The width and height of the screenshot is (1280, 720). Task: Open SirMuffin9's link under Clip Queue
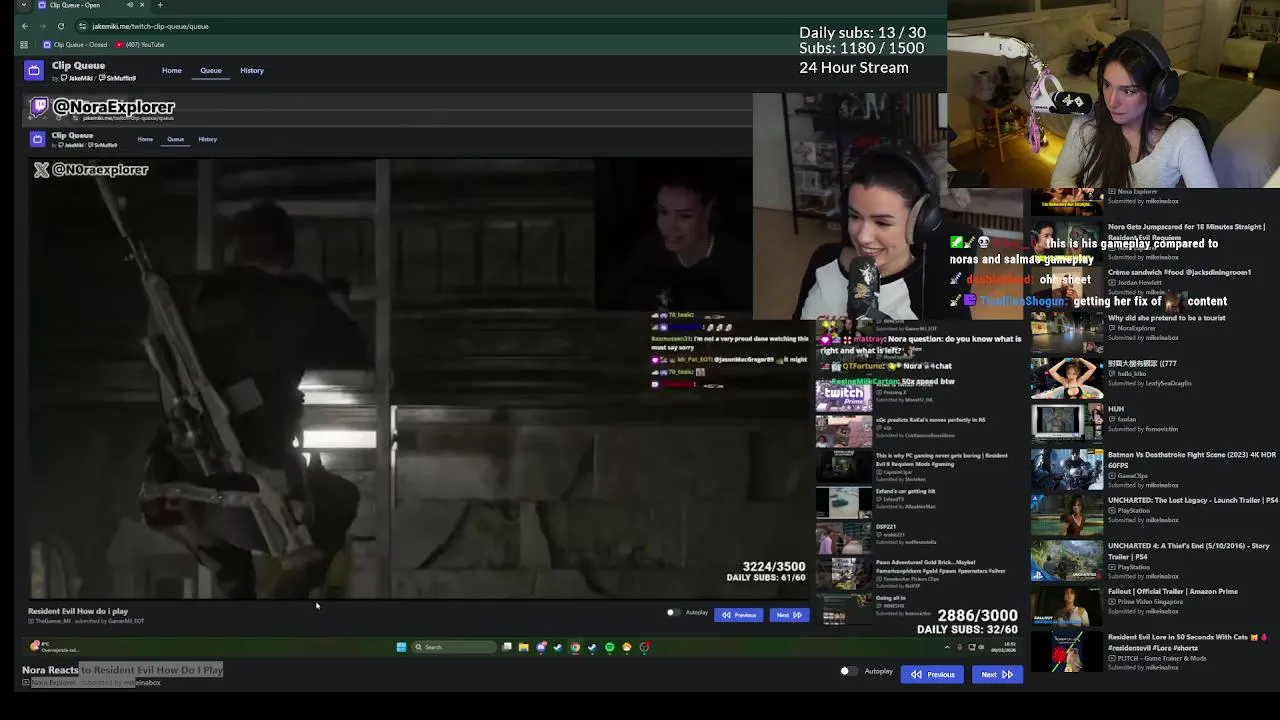119,78
